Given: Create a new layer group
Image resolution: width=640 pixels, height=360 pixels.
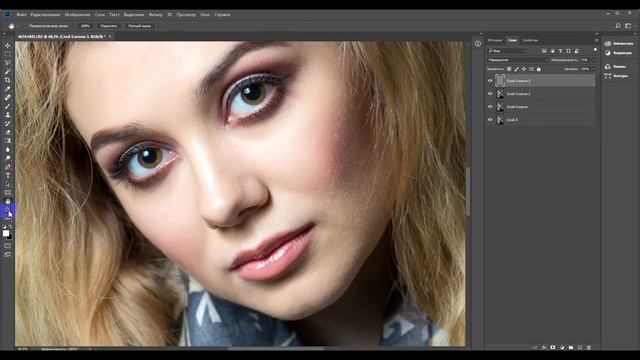Looking at the screenshot, I should pyautogui.click(x=571, y=347).
